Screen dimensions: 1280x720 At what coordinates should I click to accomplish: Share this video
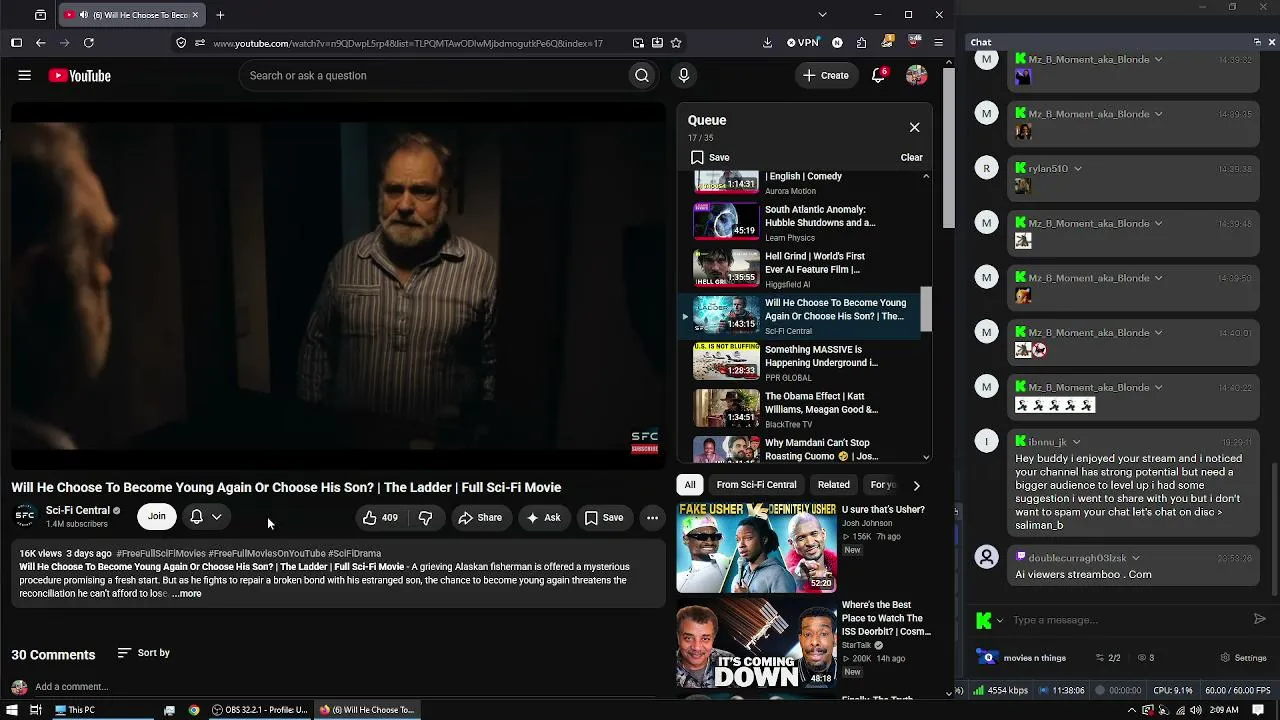(480, 517)
